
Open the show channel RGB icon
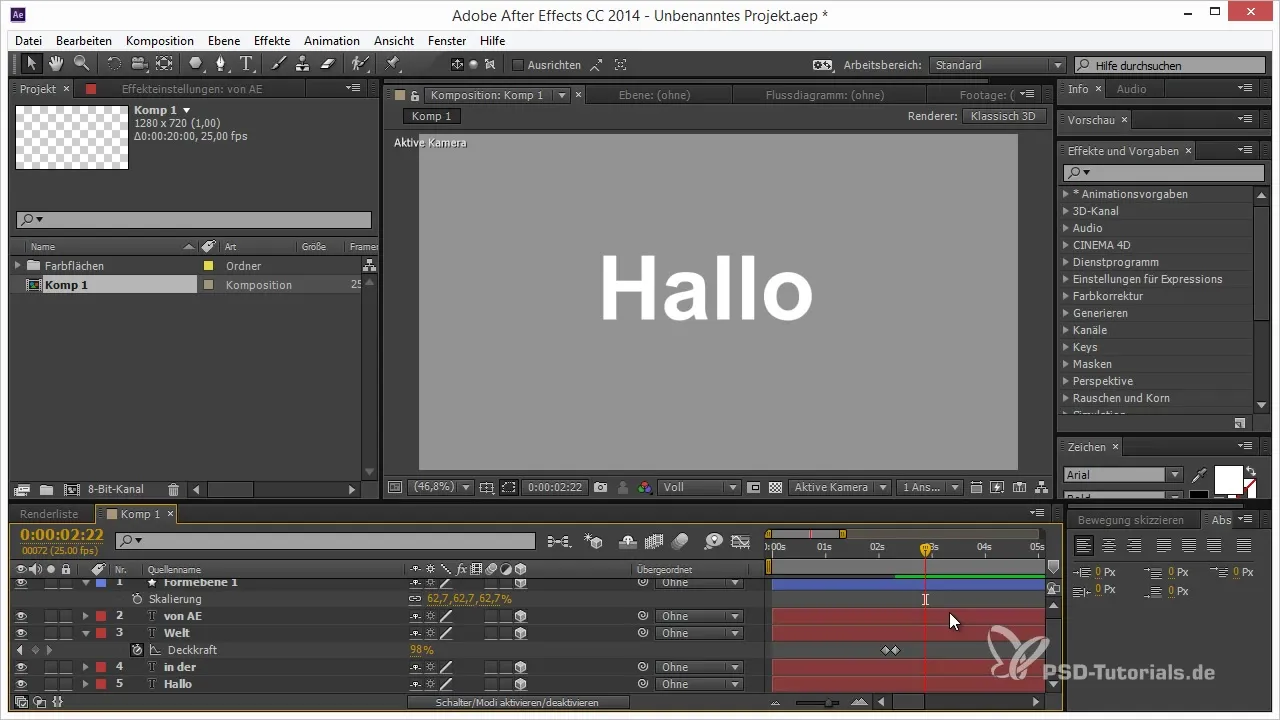tap(645, 487)
